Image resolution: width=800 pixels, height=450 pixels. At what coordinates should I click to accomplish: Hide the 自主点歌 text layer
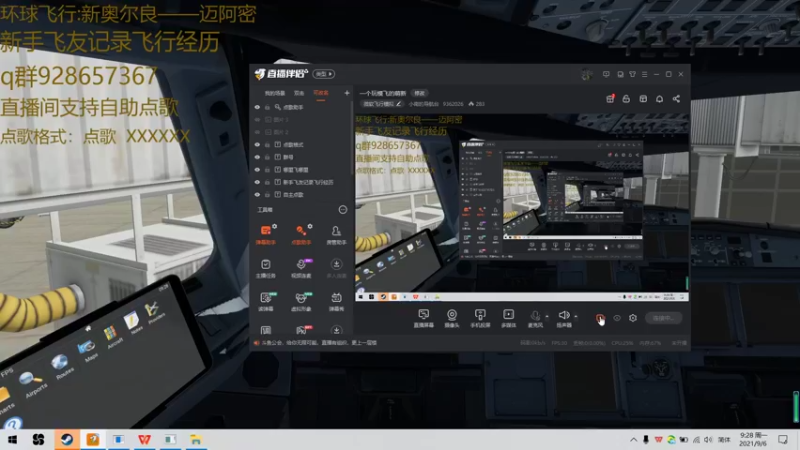[x=257, y=194]
